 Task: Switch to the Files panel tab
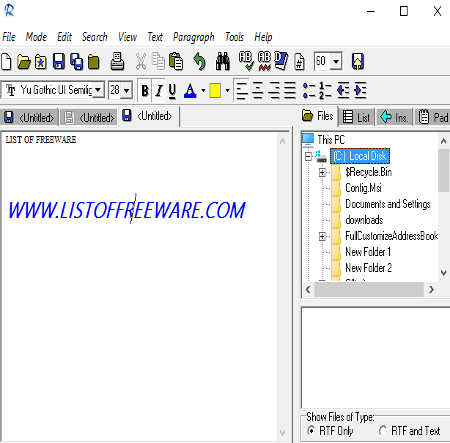pos(318,116)
